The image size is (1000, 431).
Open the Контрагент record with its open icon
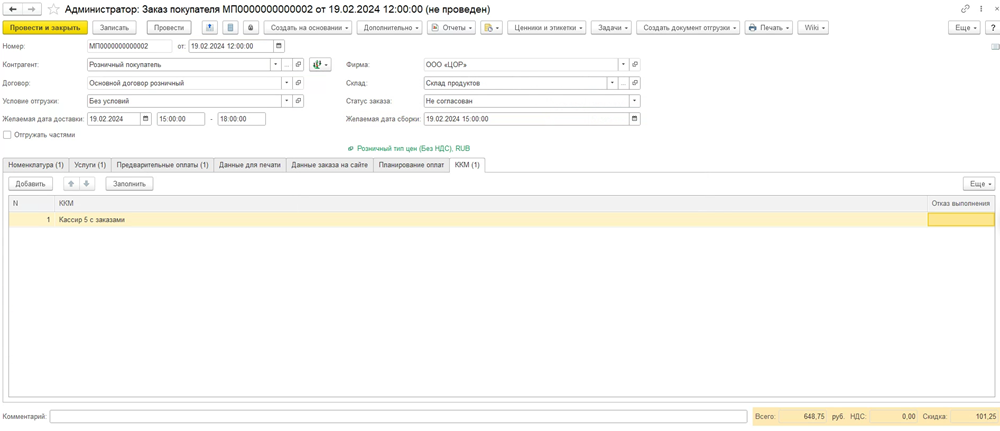pyautogui.click(x=298, y=65)
